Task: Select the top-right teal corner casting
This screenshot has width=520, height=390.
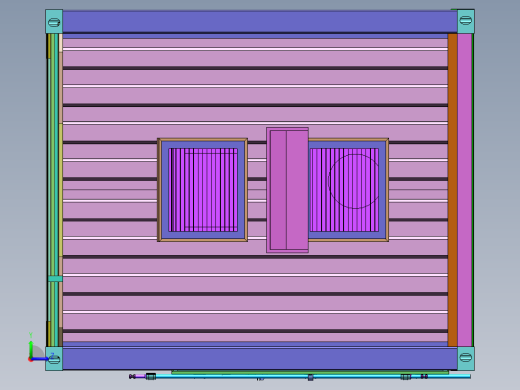Action: click(466, 21)
